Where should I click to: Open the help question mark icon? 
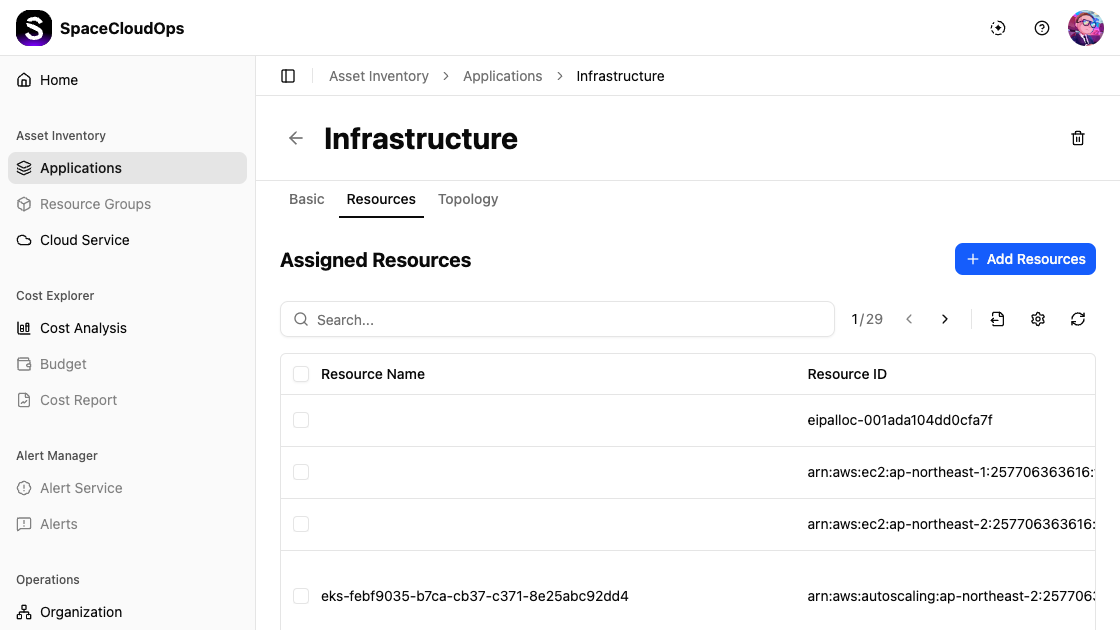(x=1042, y=28)
